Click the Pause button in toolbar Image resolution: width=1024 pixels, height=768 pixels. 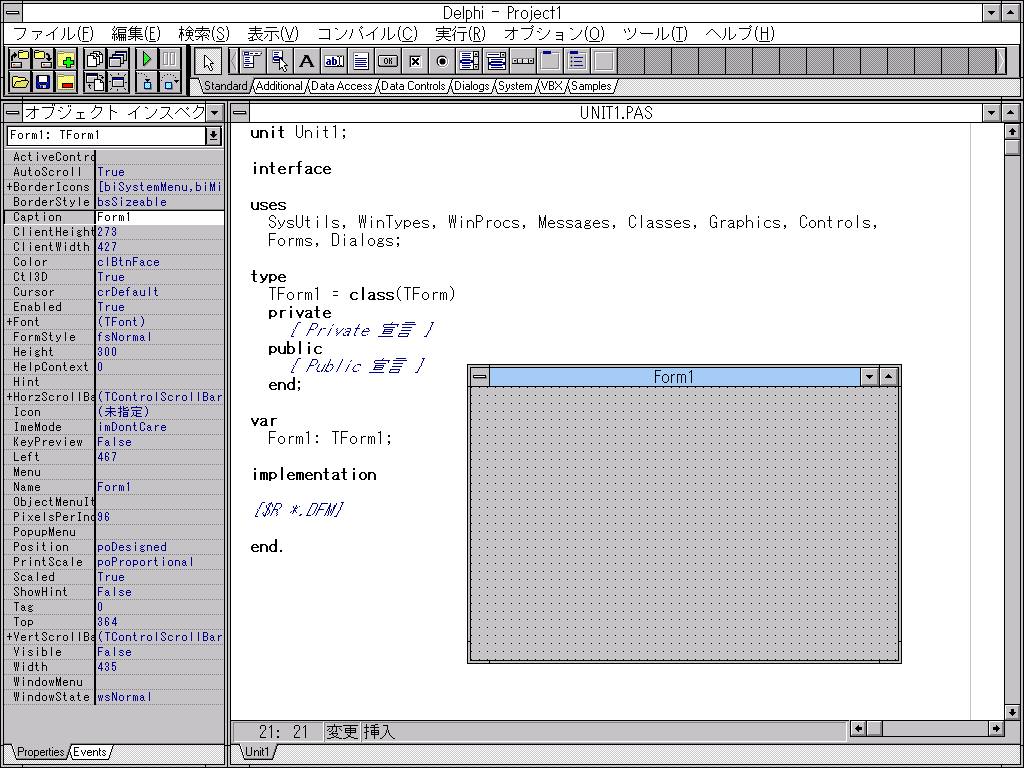click(x=169, y=59)
